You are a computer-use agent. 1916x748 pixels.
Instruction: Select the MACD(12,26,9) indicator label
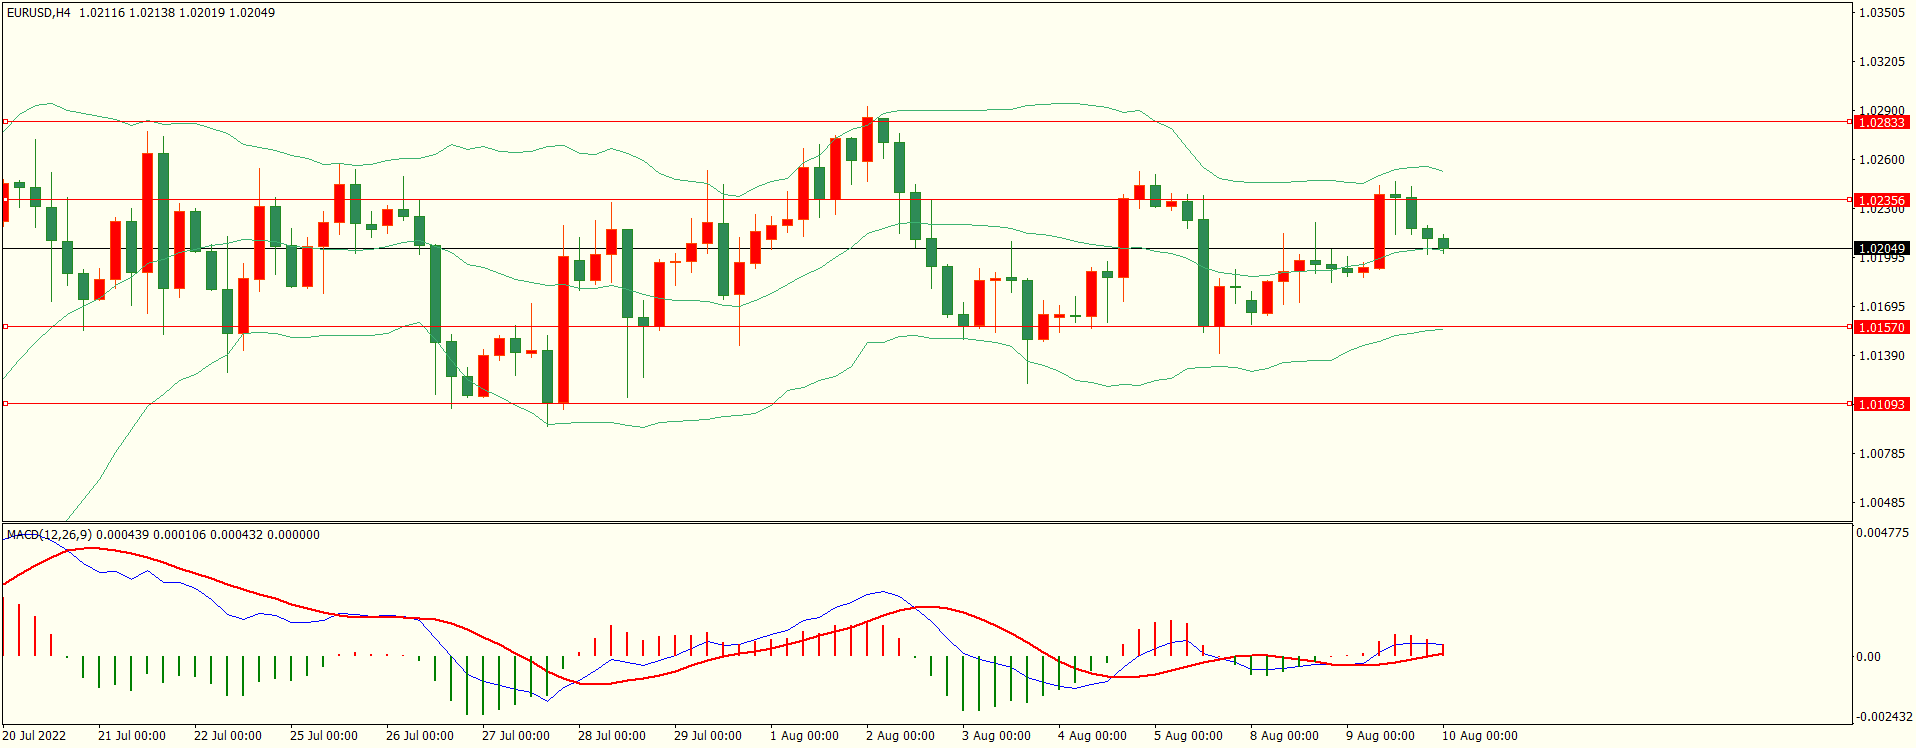[x=49, y=535]
